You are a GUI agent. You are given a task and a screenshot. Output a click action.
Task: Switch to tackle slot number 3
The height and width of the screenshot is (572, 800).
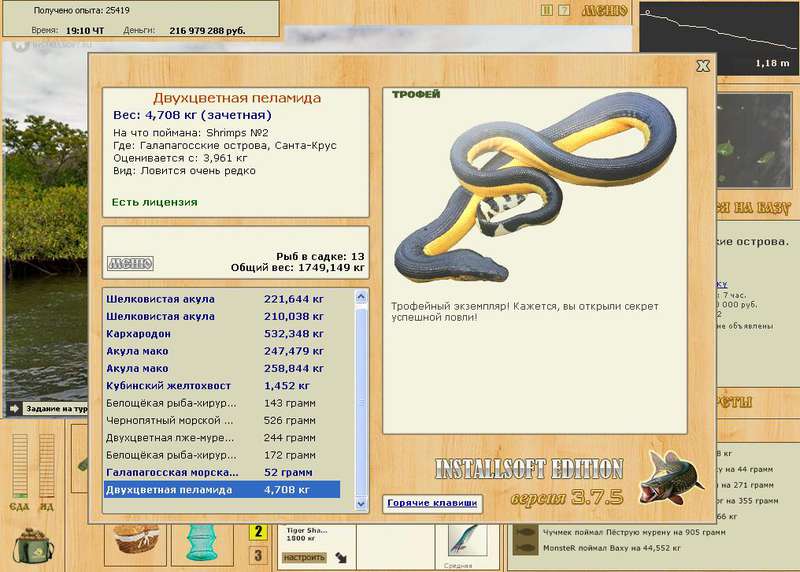point(258,555)
